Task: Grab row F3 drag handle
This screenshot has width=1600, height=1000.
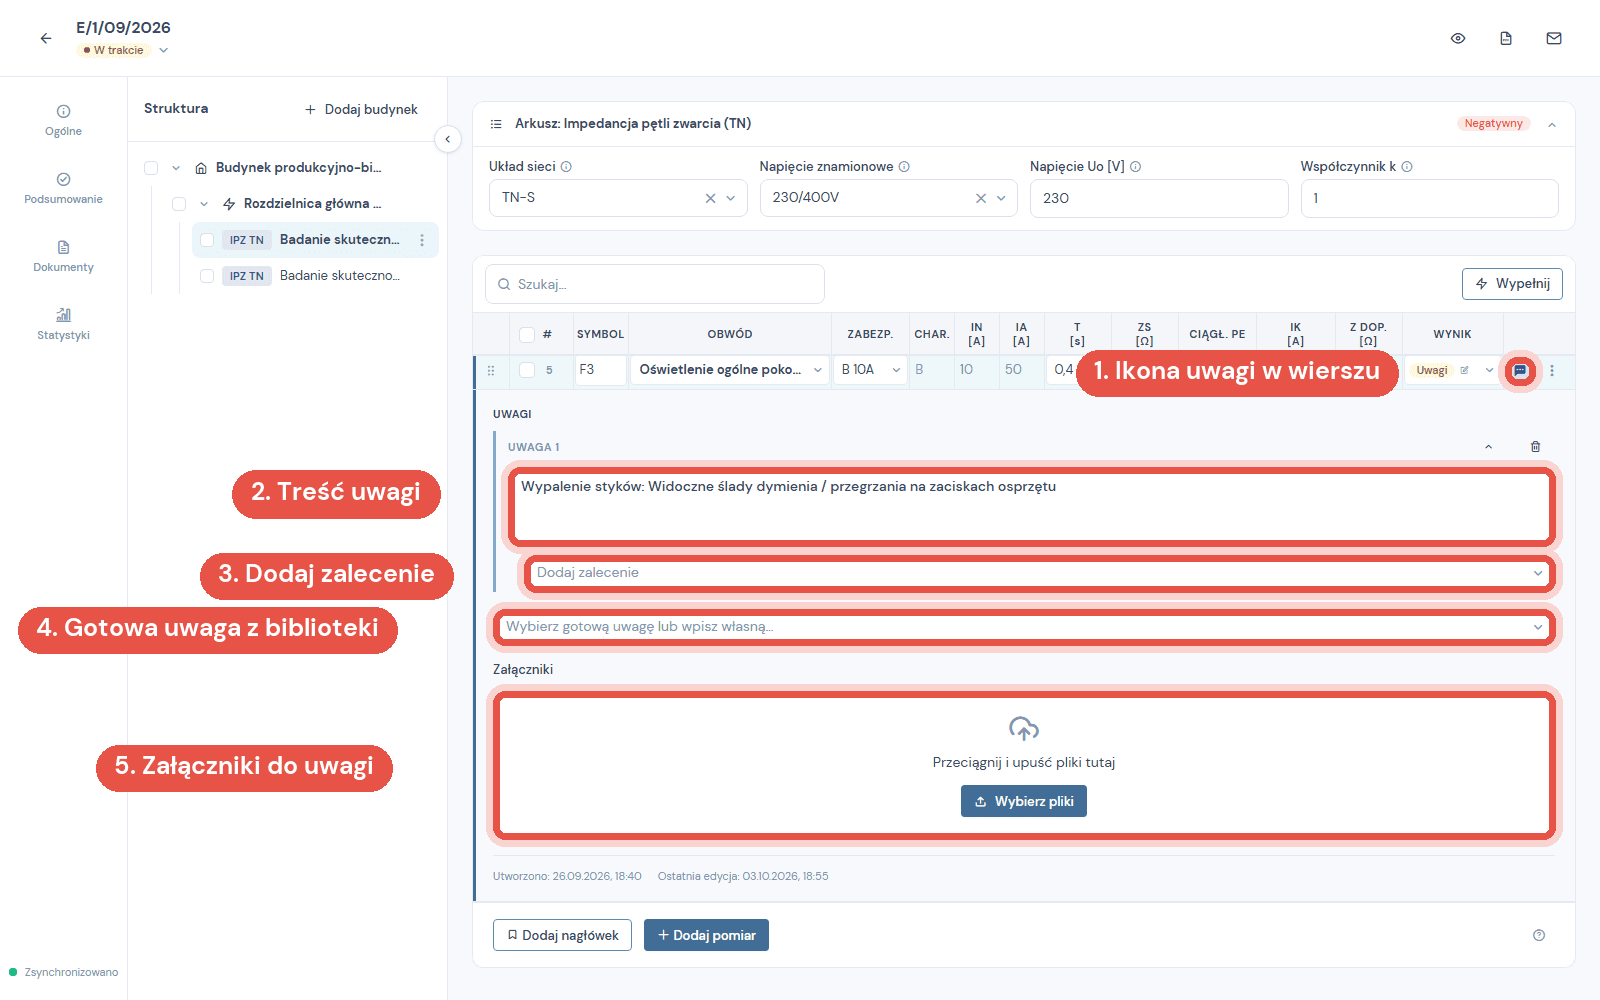Action: pyautogui.click(x=491, y=370)
